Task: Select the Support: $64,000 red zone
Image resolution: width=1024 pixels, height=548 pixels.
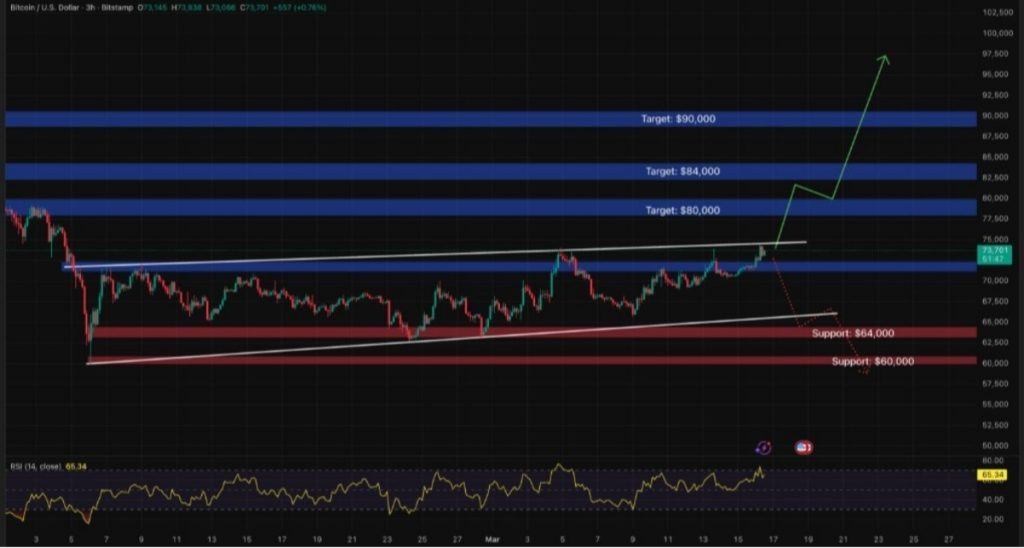Action: tap(536, 333)
